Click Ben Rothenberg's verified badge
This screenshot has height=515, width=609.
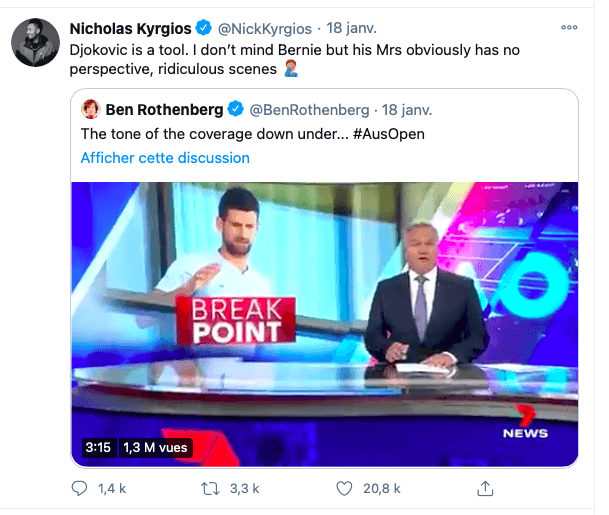tap(236, 108)
